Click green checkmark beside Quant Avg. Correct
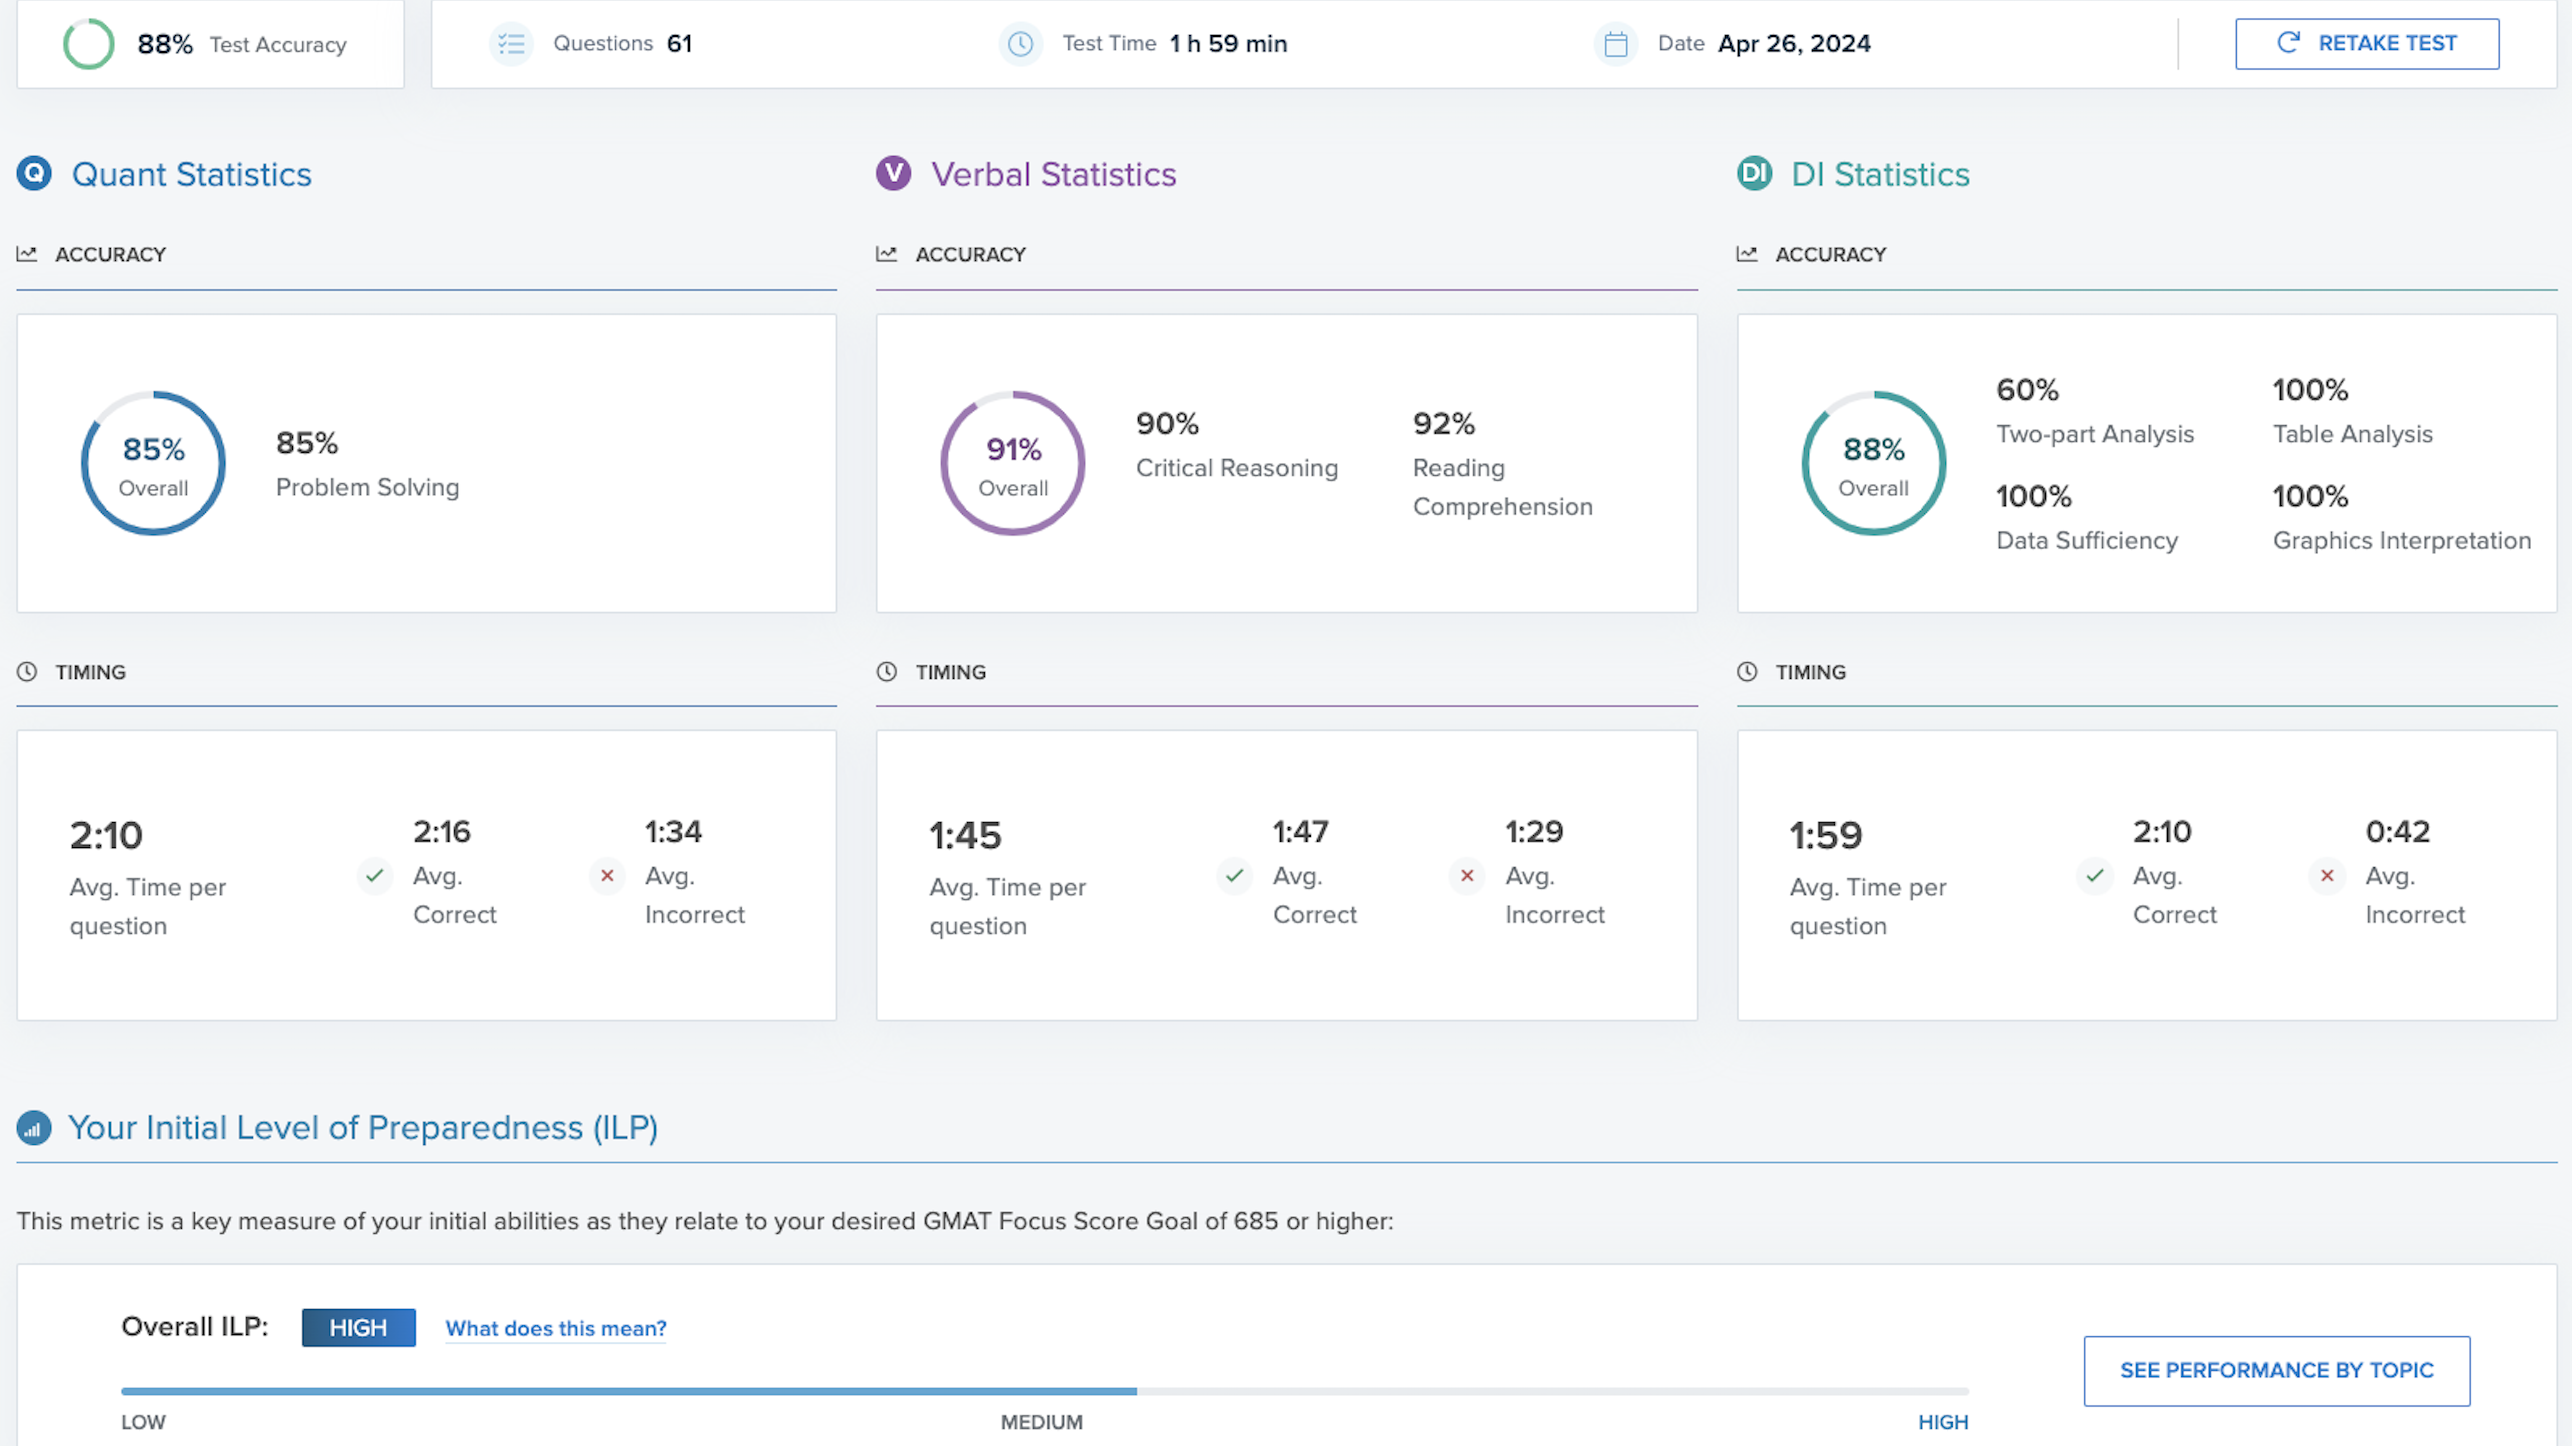Screen dimensions: 2572x1446 [375, 876]
